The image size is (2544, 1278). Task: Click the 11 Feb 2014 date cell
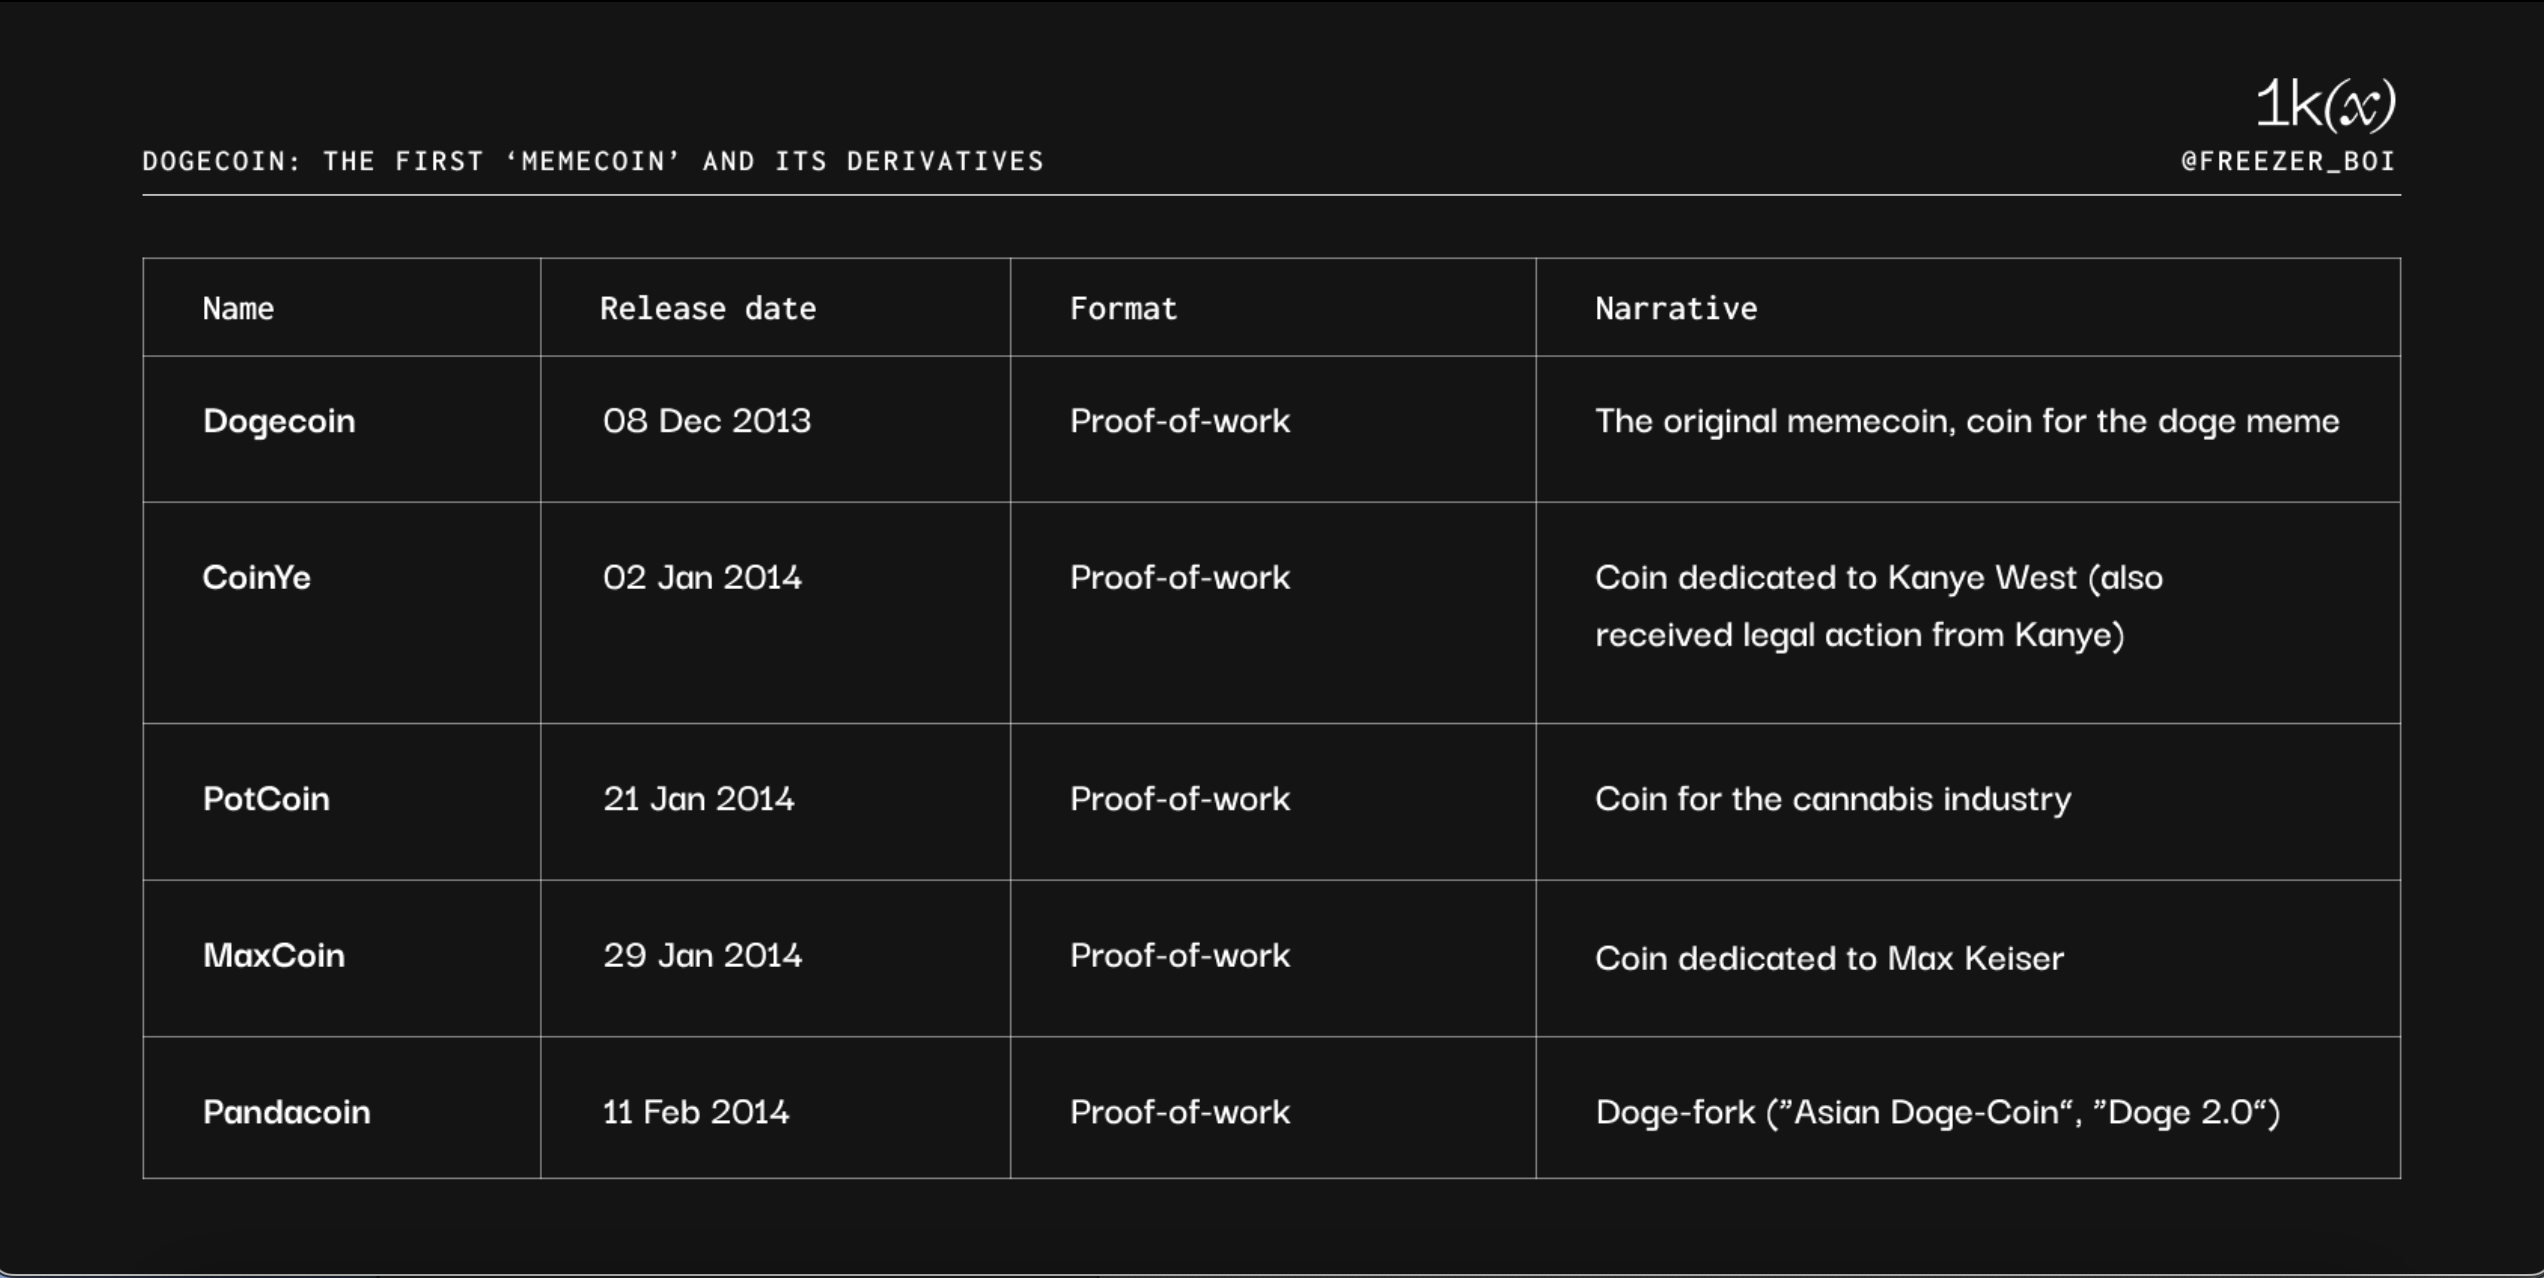tap(696, 1112)
